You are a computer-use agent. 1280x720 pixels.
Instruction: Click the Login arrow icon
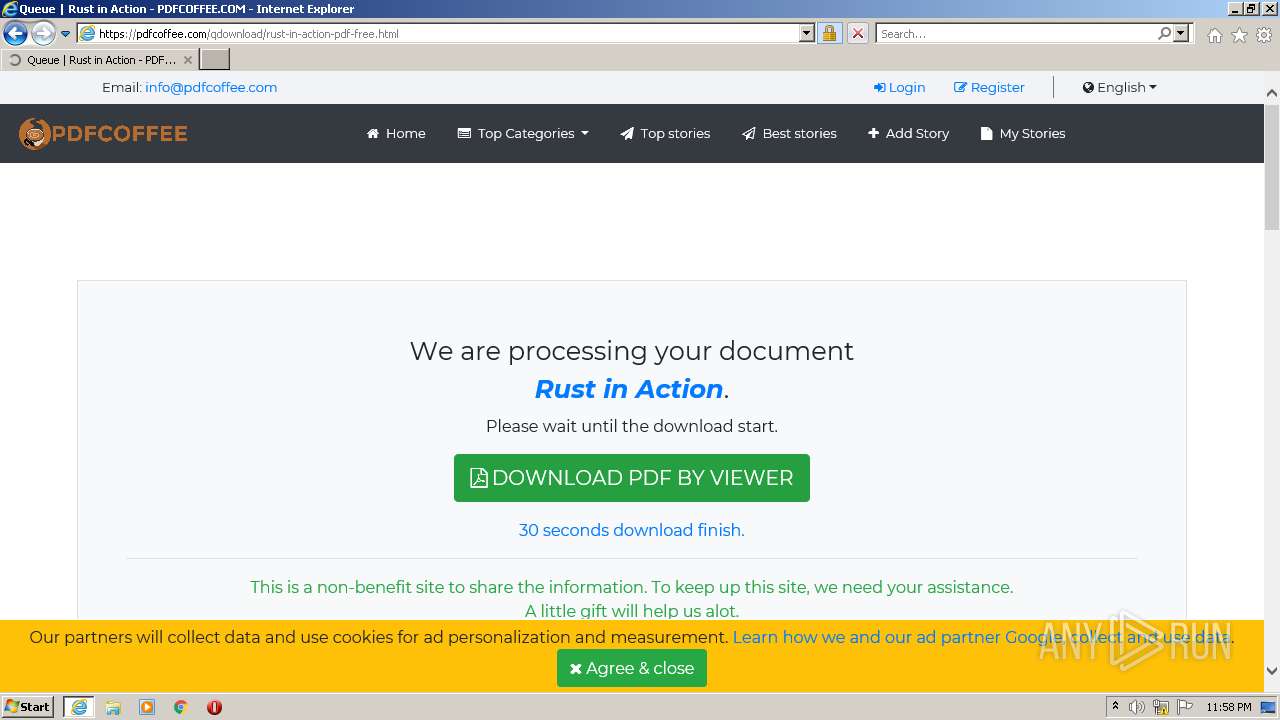click(x=880, y=88)
